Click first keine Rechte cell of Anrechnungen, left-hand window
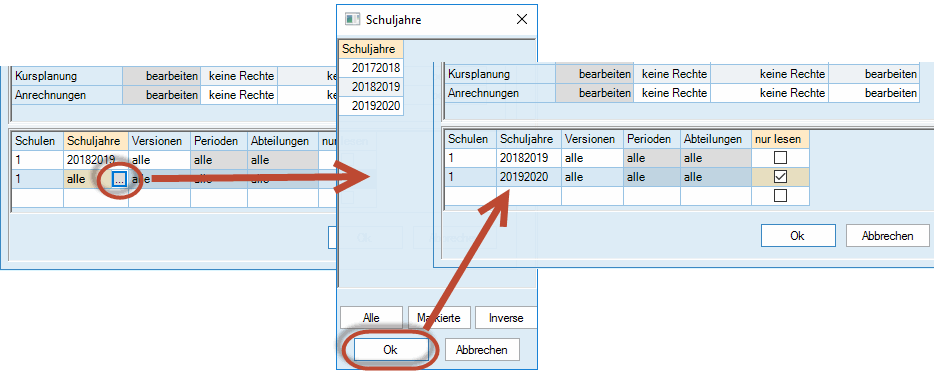 tap(239, 95)
